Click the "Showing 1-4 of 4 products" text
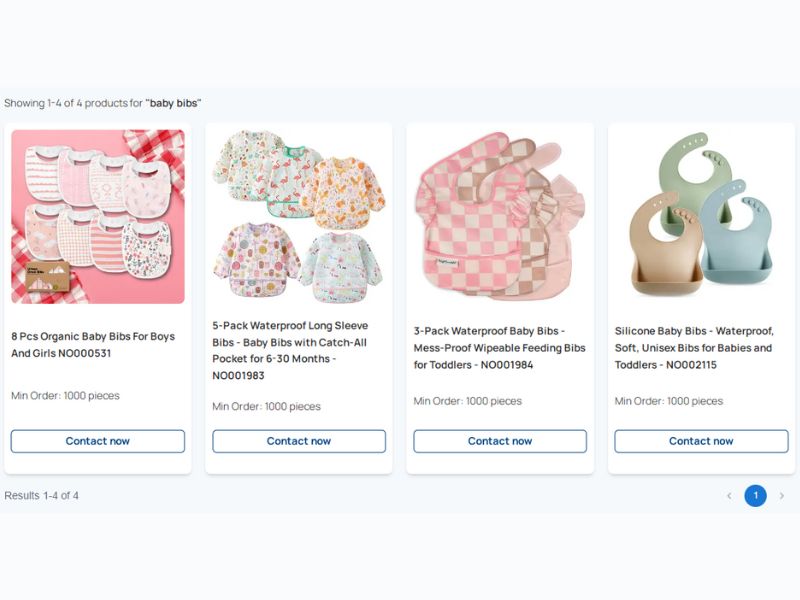This screenshot has width=800, height=600. pos(102,103)
